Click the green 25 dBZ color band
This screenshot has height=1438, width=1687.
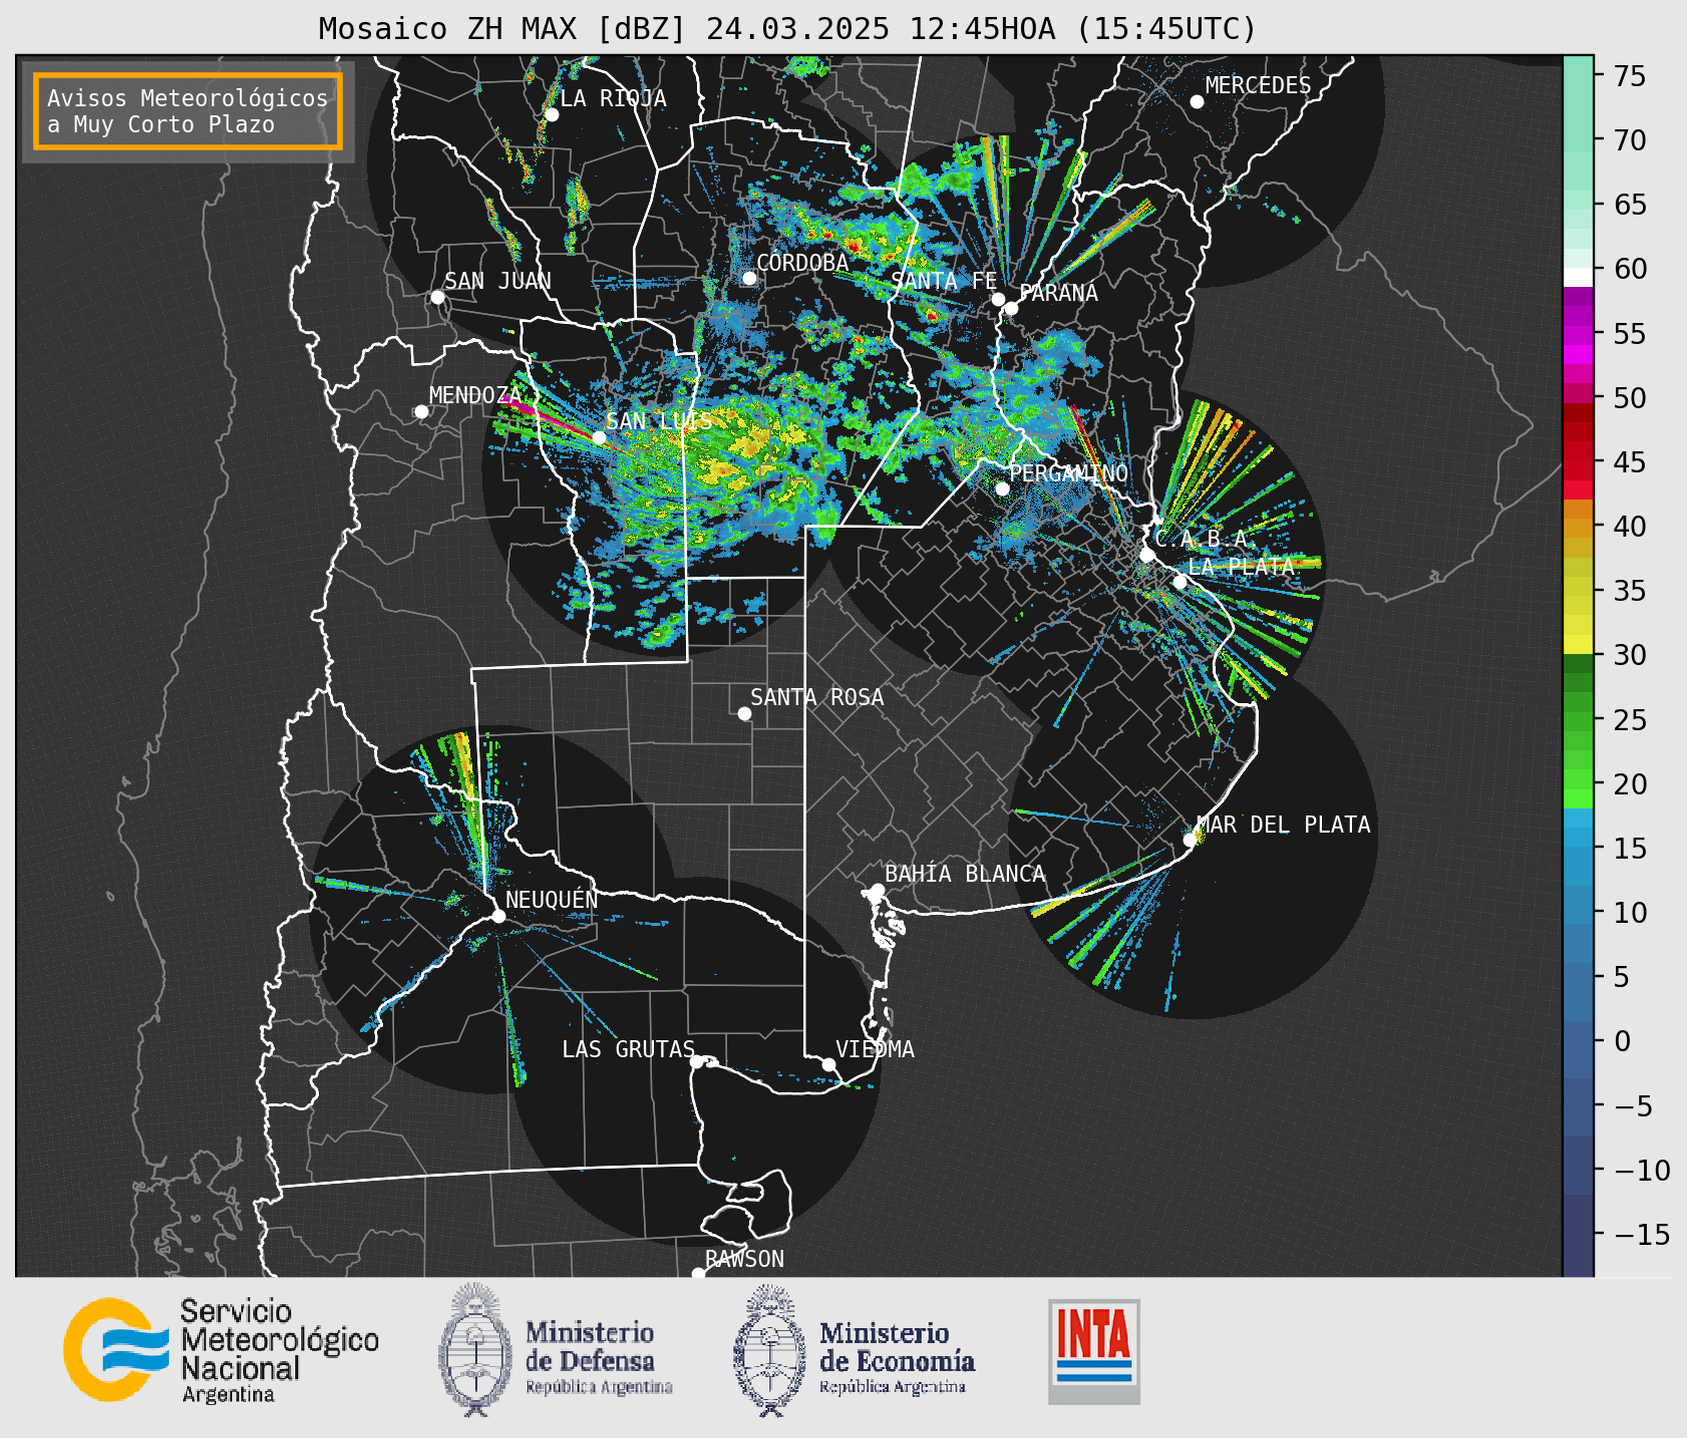pos(1578,720)
